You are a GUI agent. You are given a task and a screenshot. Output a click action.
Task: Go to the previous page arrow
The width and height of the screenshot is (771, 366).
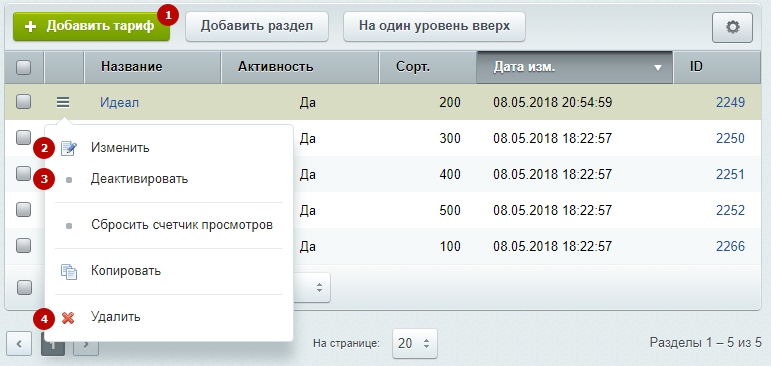point(19,344)
